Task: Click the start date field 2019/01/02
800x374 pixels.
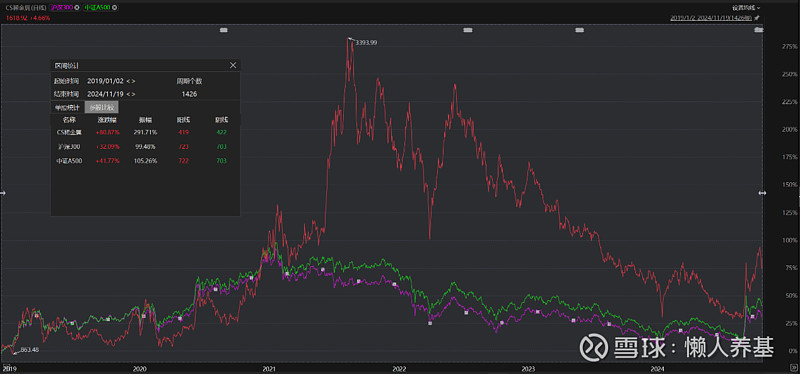Action: (x=106, y=81)
